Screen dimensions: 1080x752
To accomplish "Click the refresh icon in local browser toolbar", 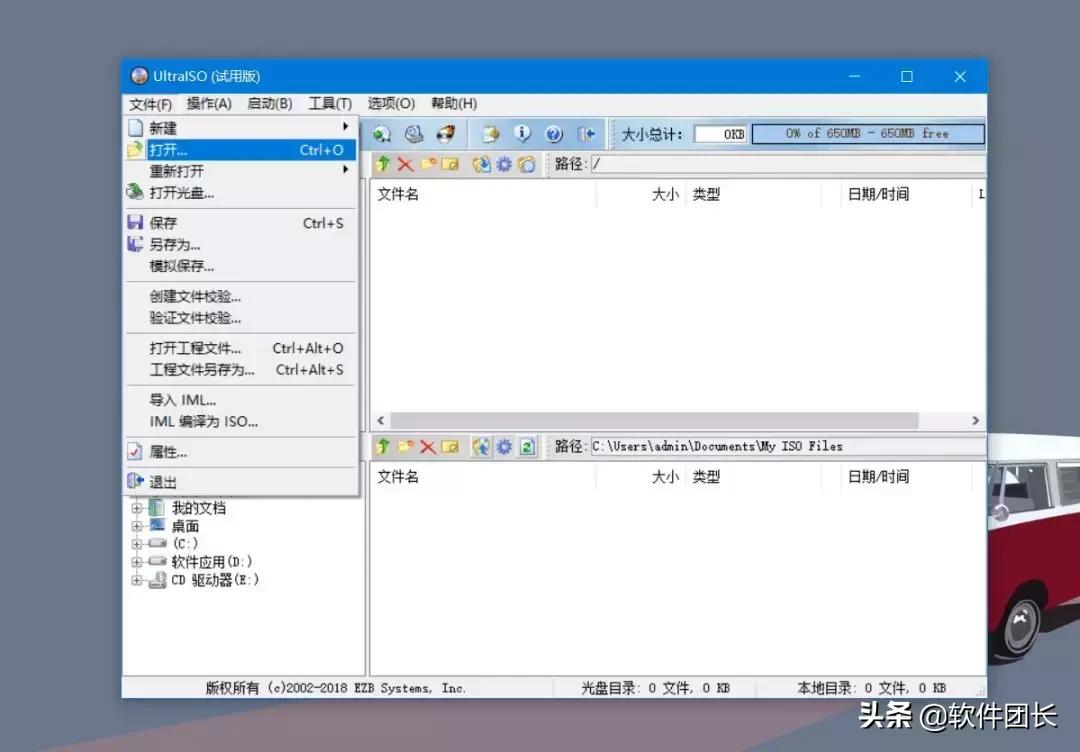I will [x=525, y=447].
